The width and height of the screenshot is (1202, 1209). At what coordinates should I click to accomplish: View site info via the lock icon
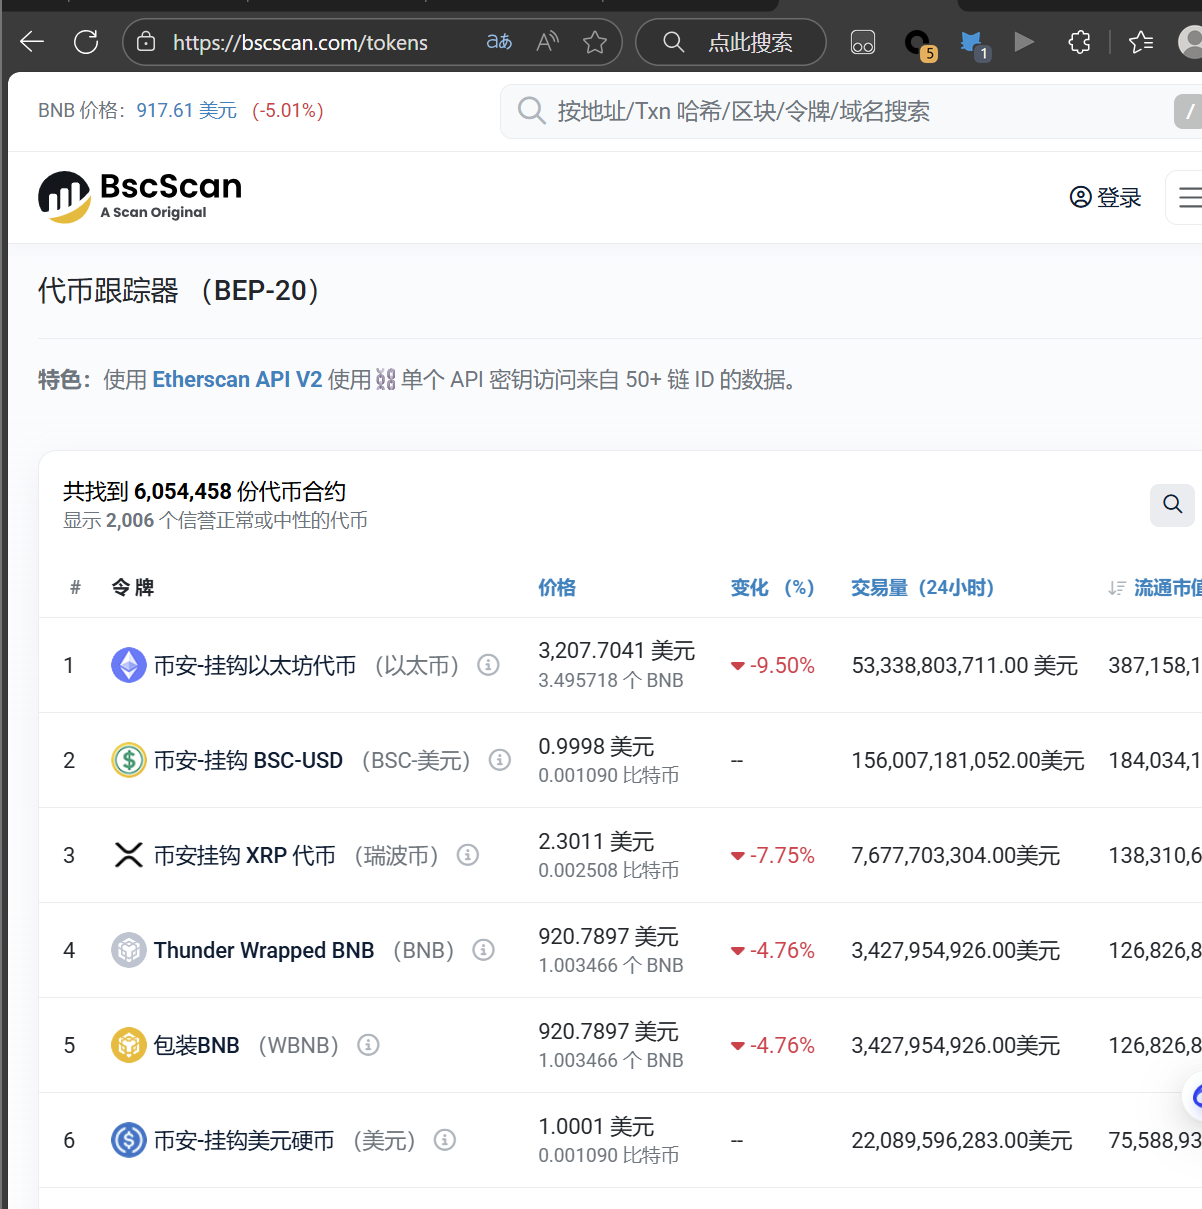[146, 42]
